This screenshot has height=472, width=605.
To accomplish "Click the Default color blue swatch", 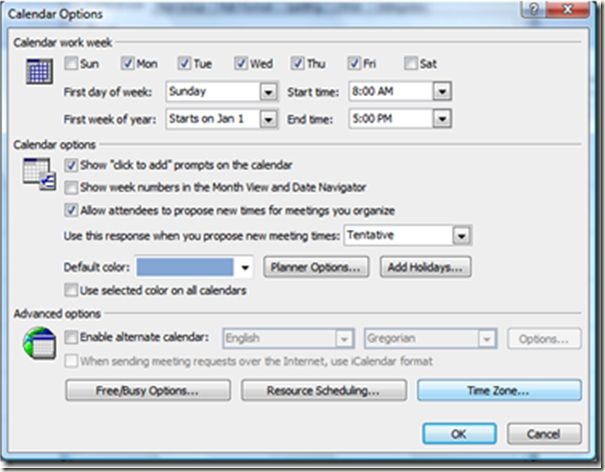I will (x=185, y=267).
